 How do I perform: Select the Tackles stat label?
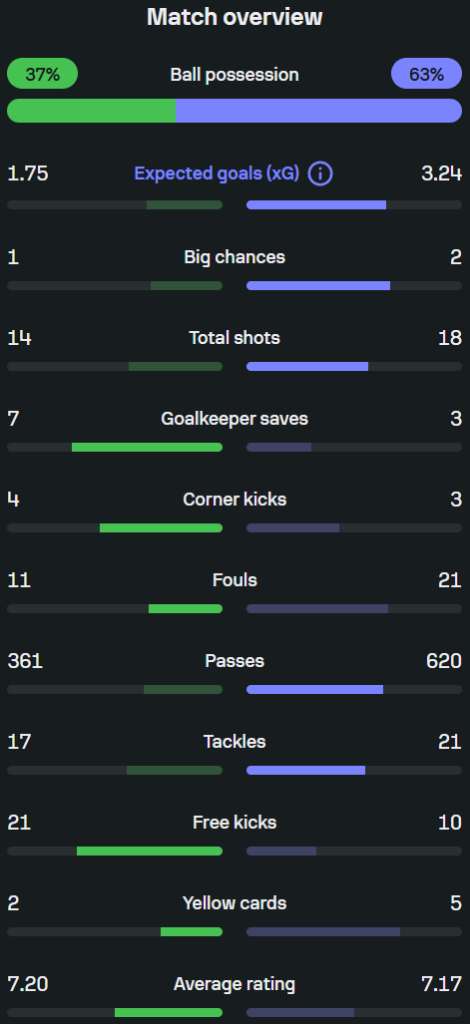pyautogui.click(x=234, y=742)
